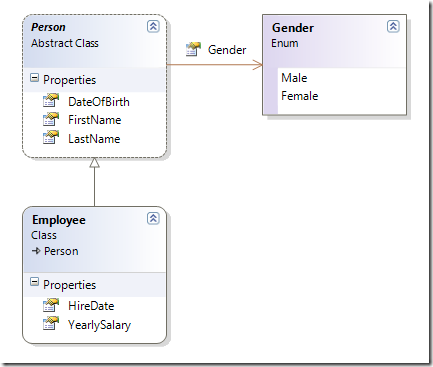Click the property icon beside LastName
Viewport: 433px width, 367px height.
point(51,137)
